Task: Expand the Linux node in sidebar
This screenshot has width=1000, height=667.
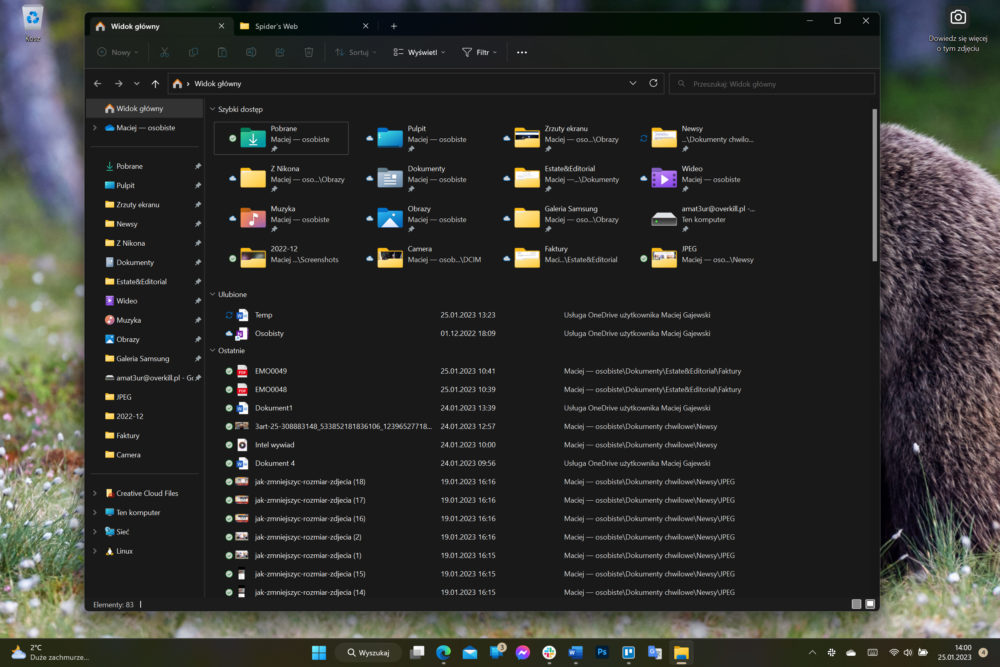Action: click(x=95, y=551)
